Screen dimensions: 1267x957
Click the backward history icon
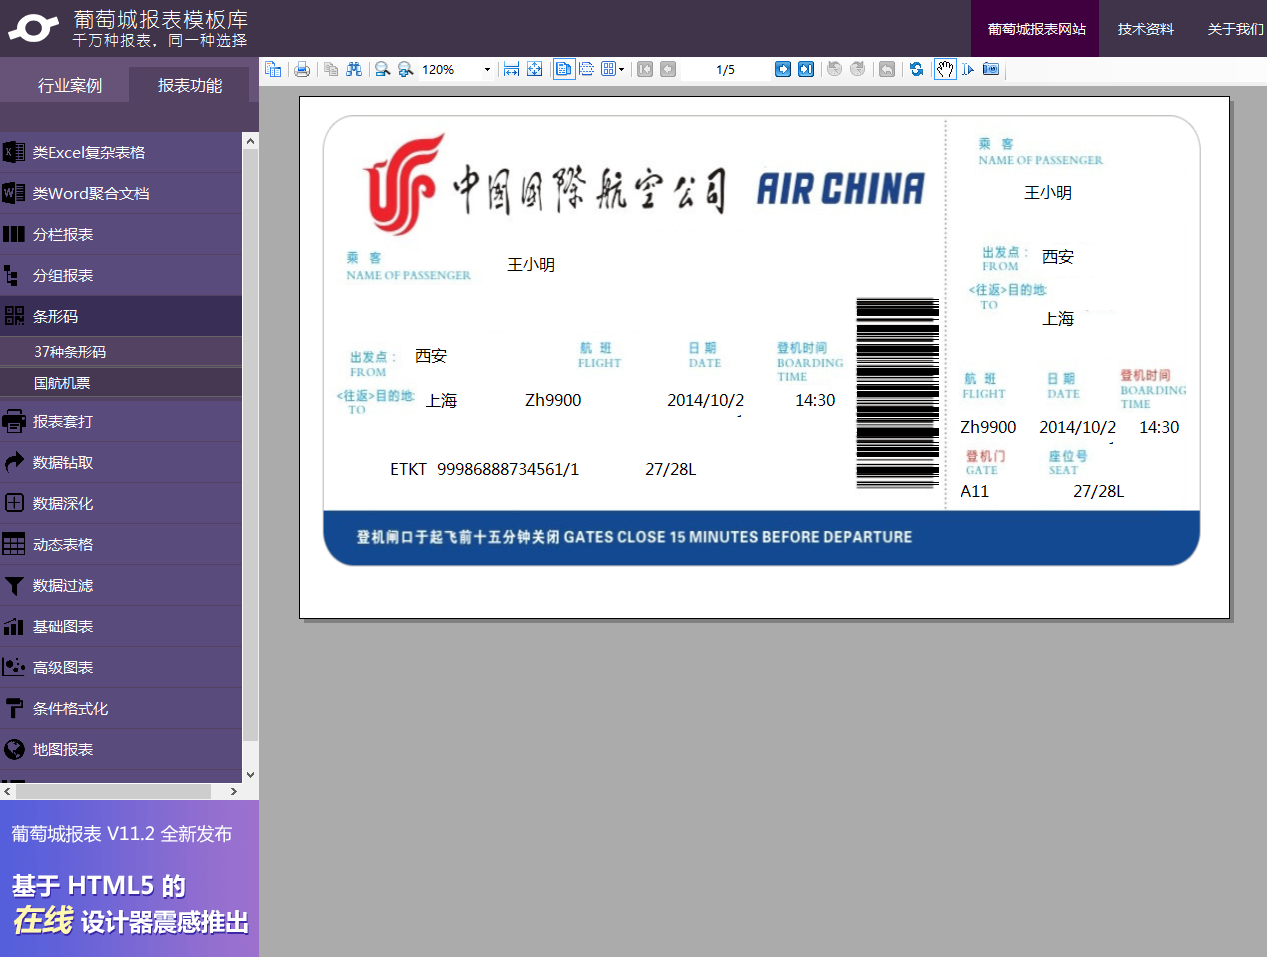click(834, 69)
